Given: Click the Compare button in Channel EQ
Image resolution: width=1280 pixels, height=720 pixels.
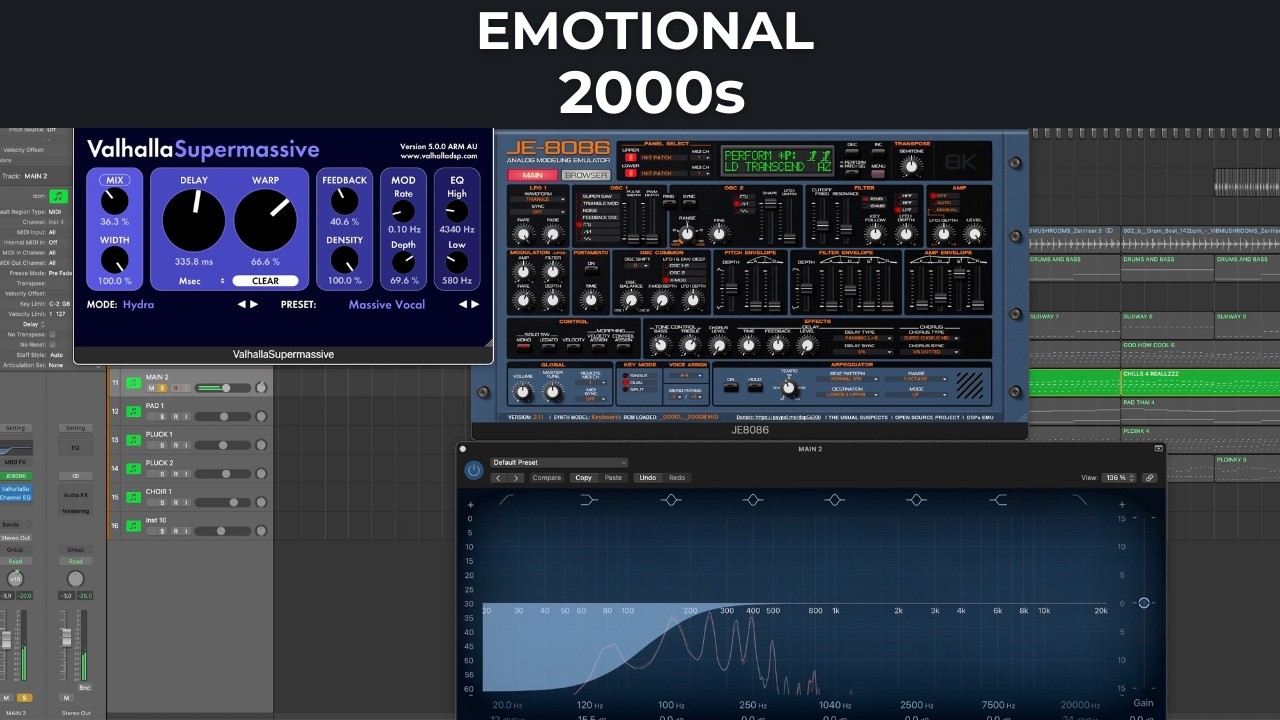Looking at the screenshot, I should pyautogui.click(x=547, y=478).
